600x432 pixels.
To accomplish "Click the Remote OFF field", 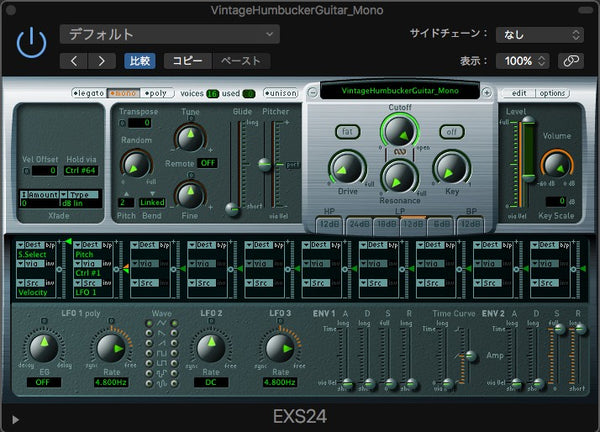I will pyautogui.click(x=207, y=163).
